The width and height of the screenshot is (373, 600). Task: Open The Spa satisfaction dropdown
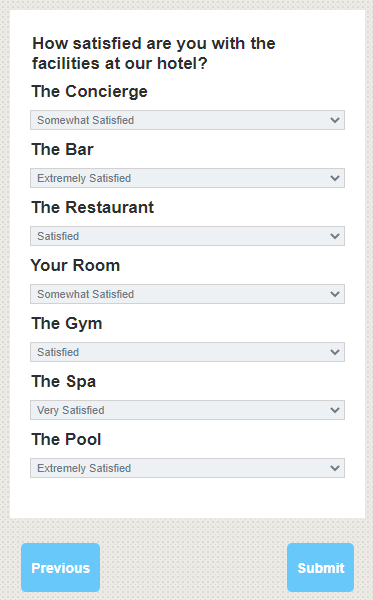(x=187, y=410)
